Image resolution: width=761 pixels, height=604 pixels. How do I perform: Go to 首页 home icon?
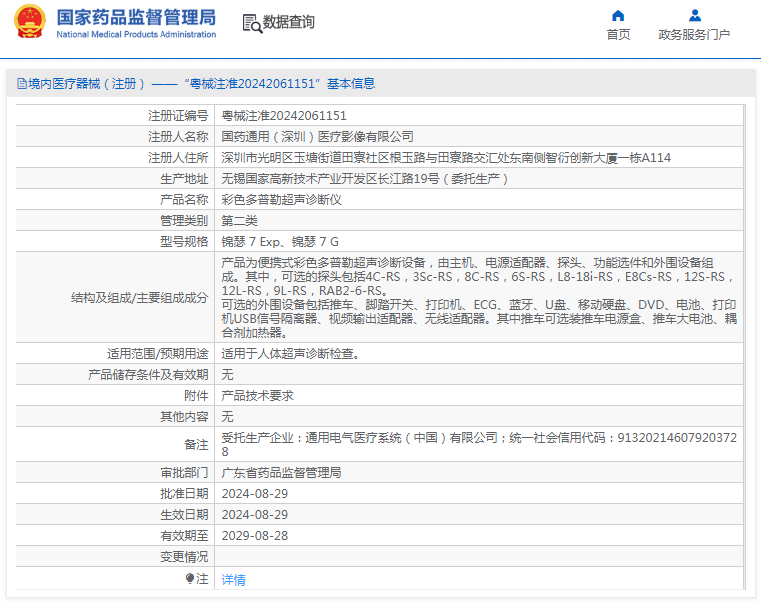click(618, 16)
